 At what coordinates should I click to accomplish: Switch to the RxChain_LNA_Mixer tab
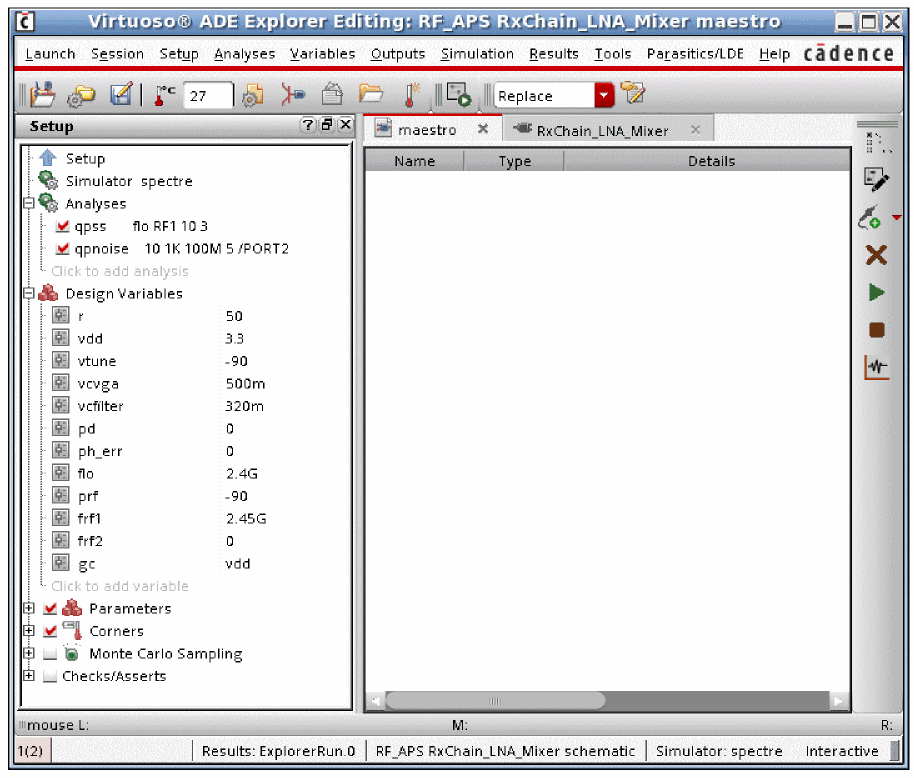[602, 130]
